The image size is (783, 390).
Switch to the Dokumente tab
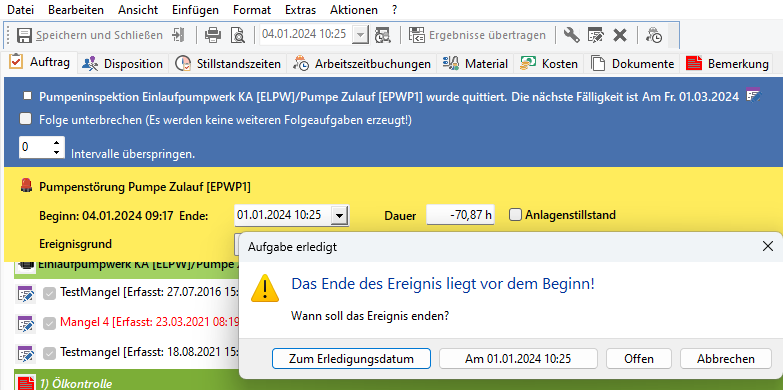pos(632,64)
